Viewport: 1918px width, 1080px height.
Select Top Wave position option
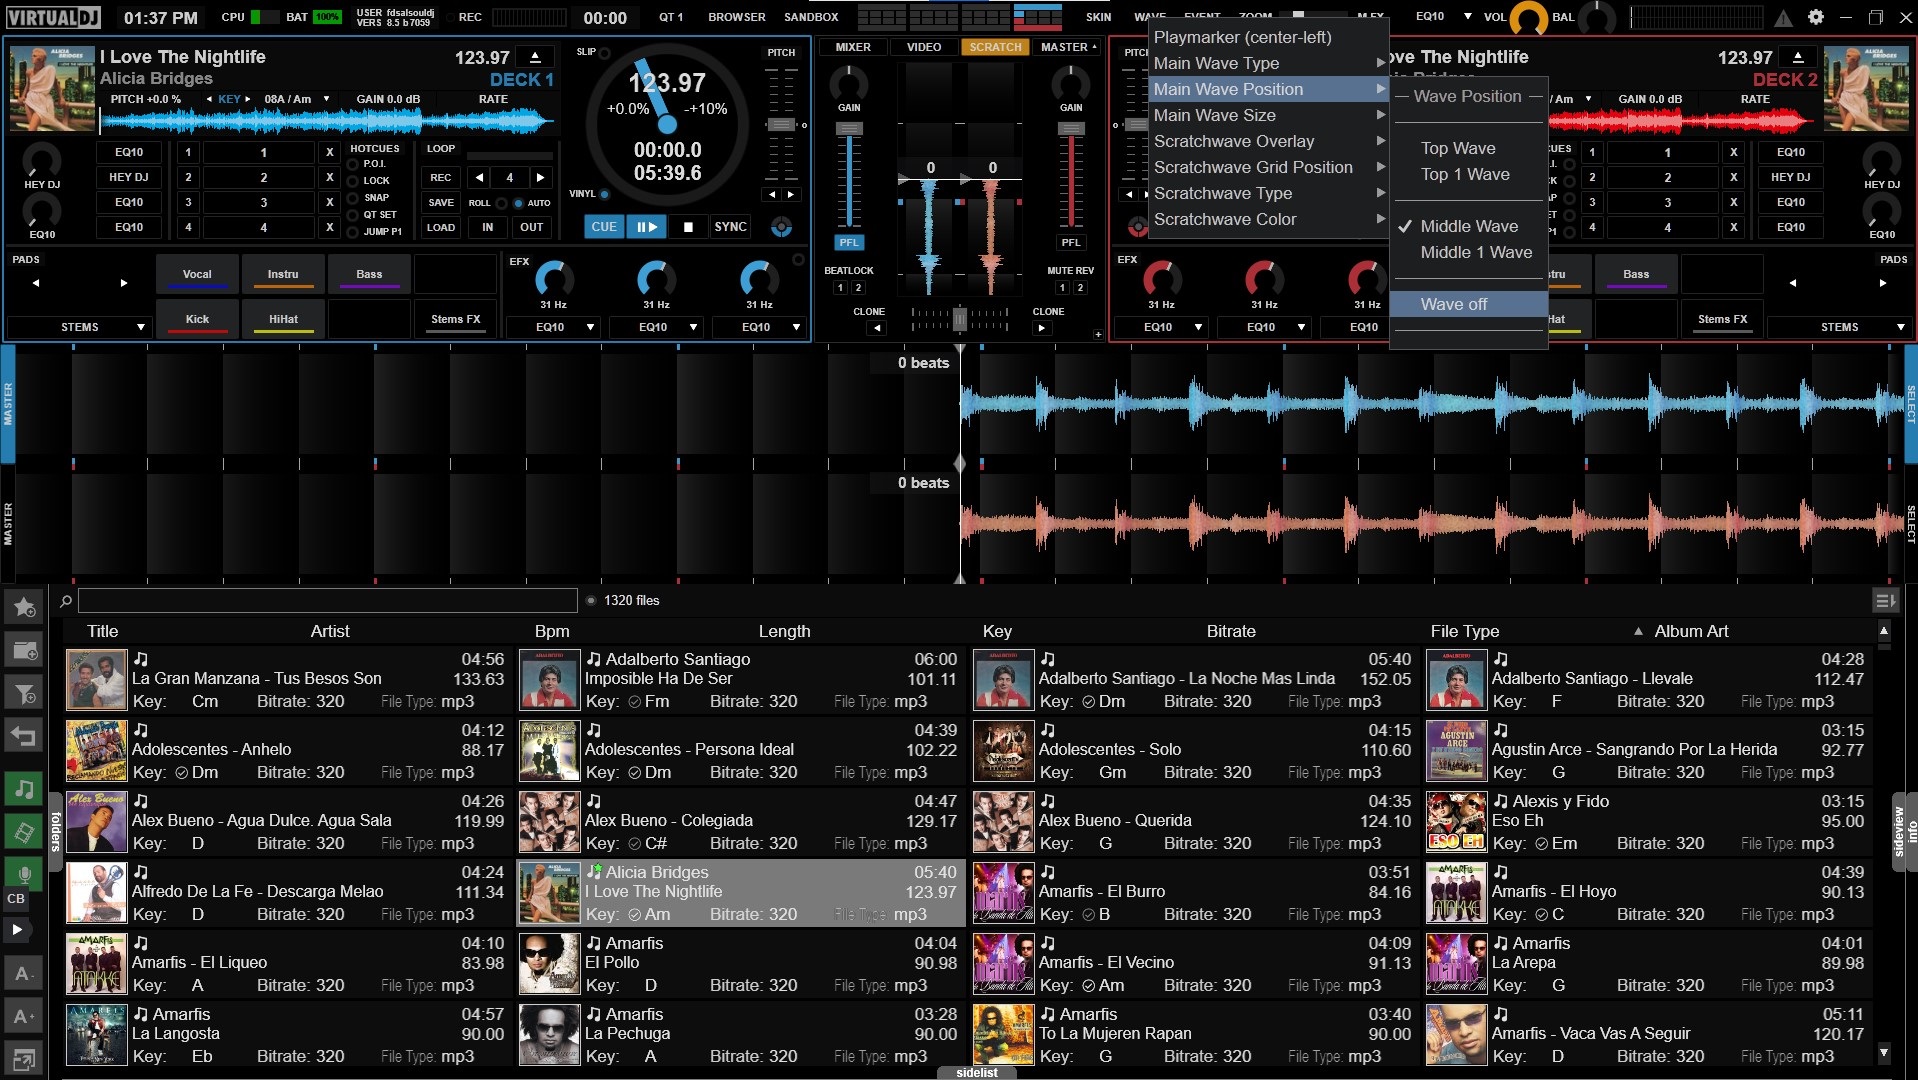(1468, 148)
